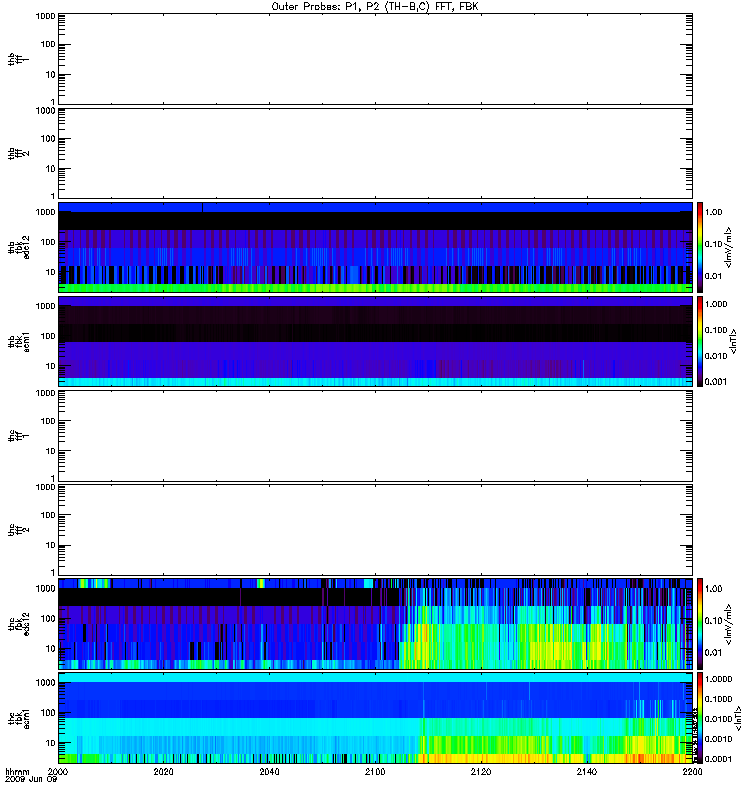Viewport: 750px width, 800px height.
Task: Click the "thb fff 2" y-axis title
Action: (x=18, y=153)
